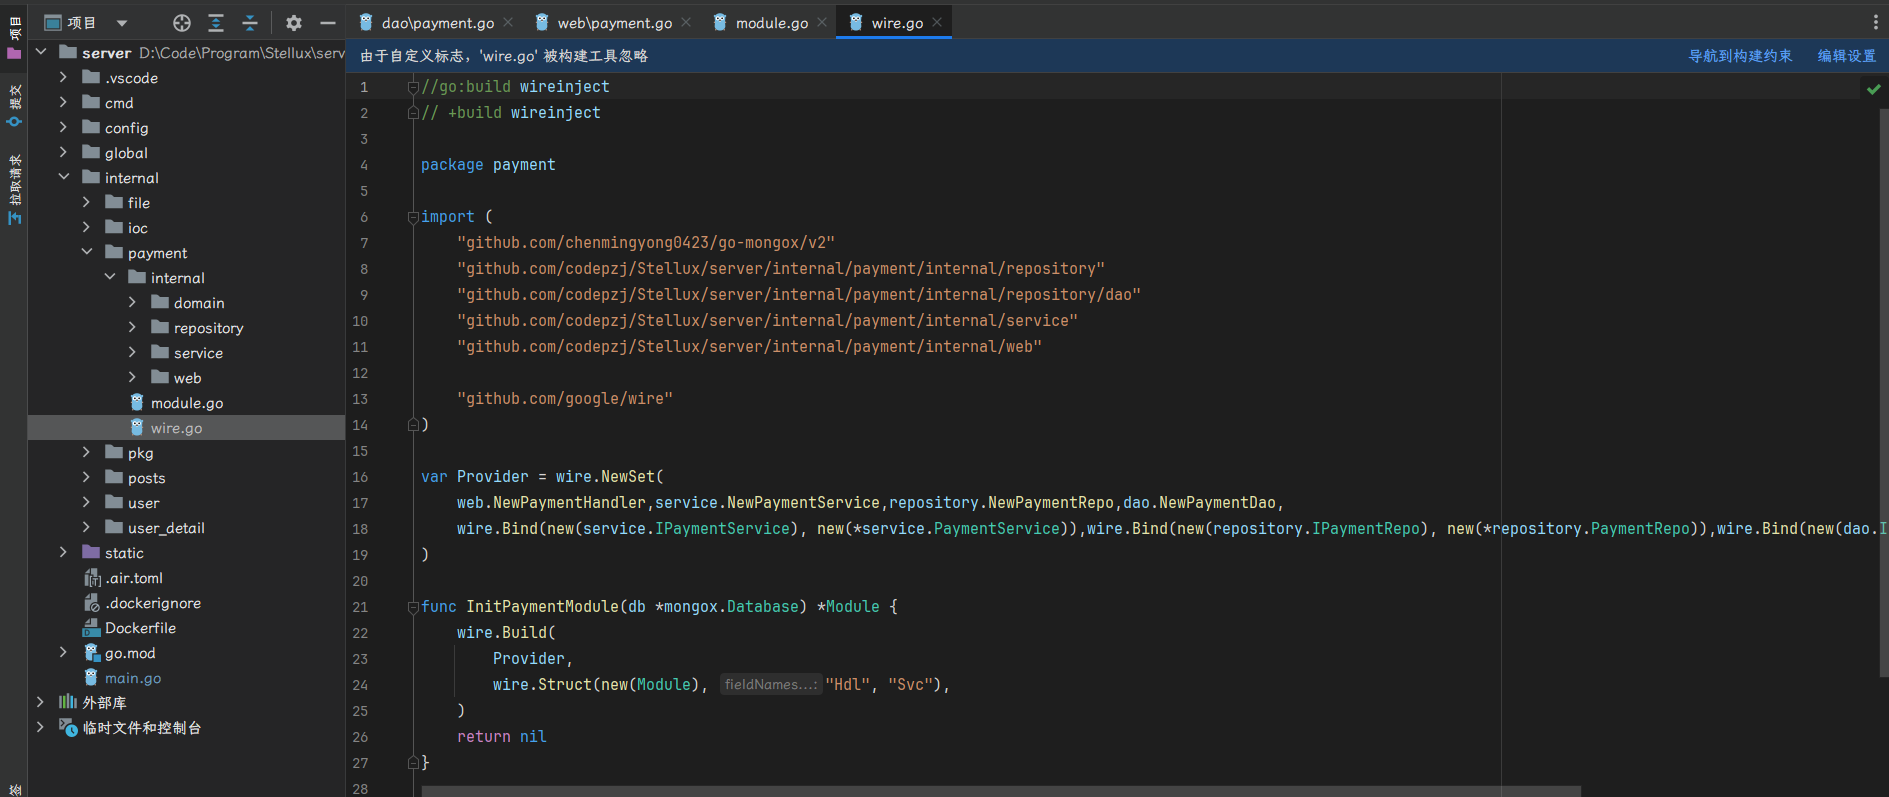Expand the cmd folder
The width and height of the screenshot is (1889, 797).
64,102
